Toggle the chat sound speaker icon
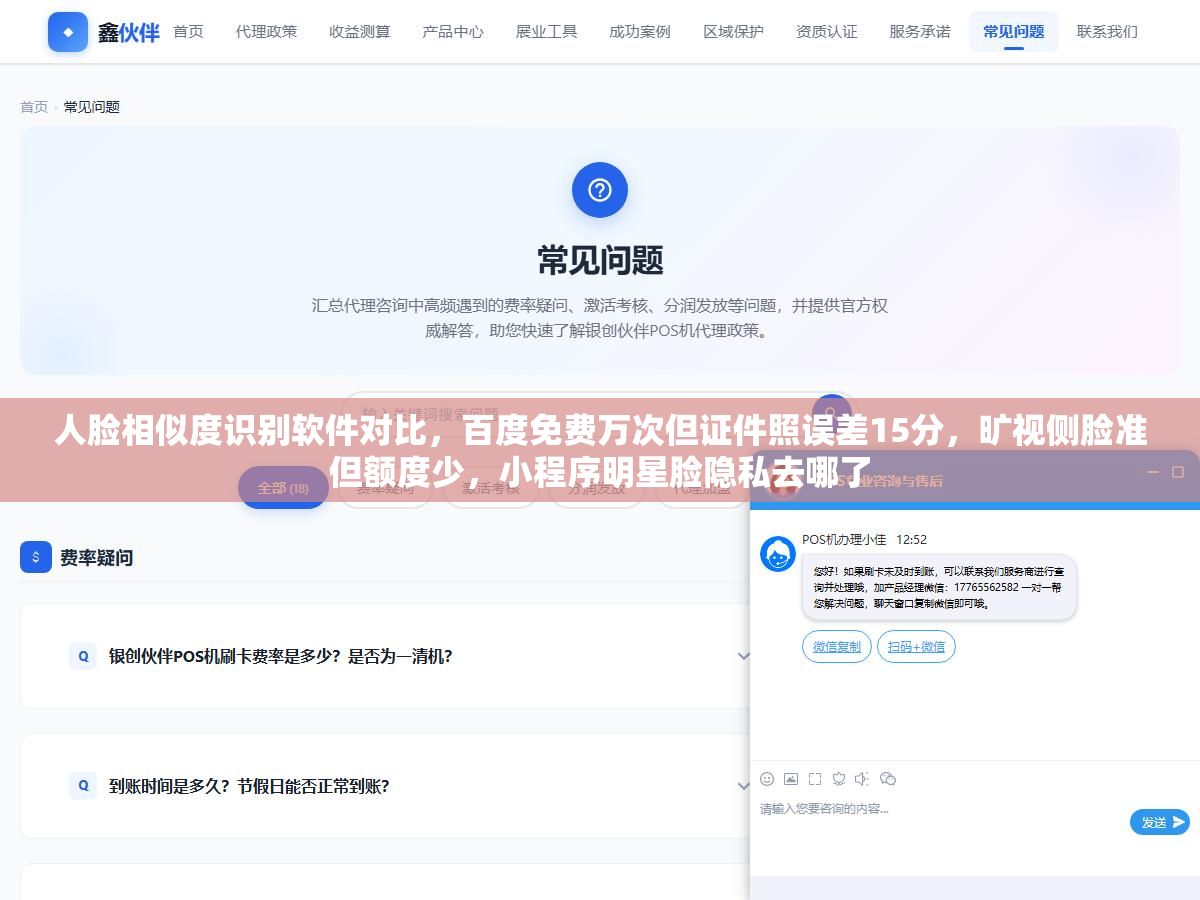Viewport: 1200px width, 900px height. [x=863, y=778]
